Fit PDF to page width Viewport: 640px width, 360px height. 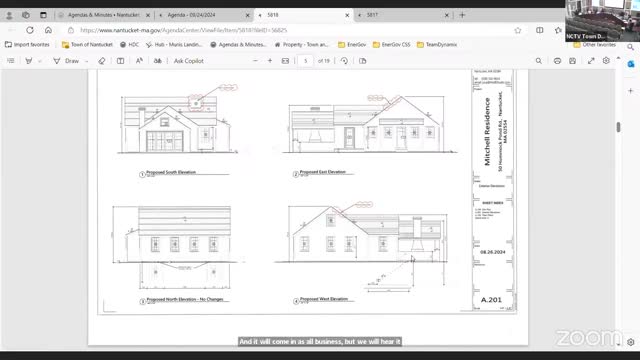[285, 61]
